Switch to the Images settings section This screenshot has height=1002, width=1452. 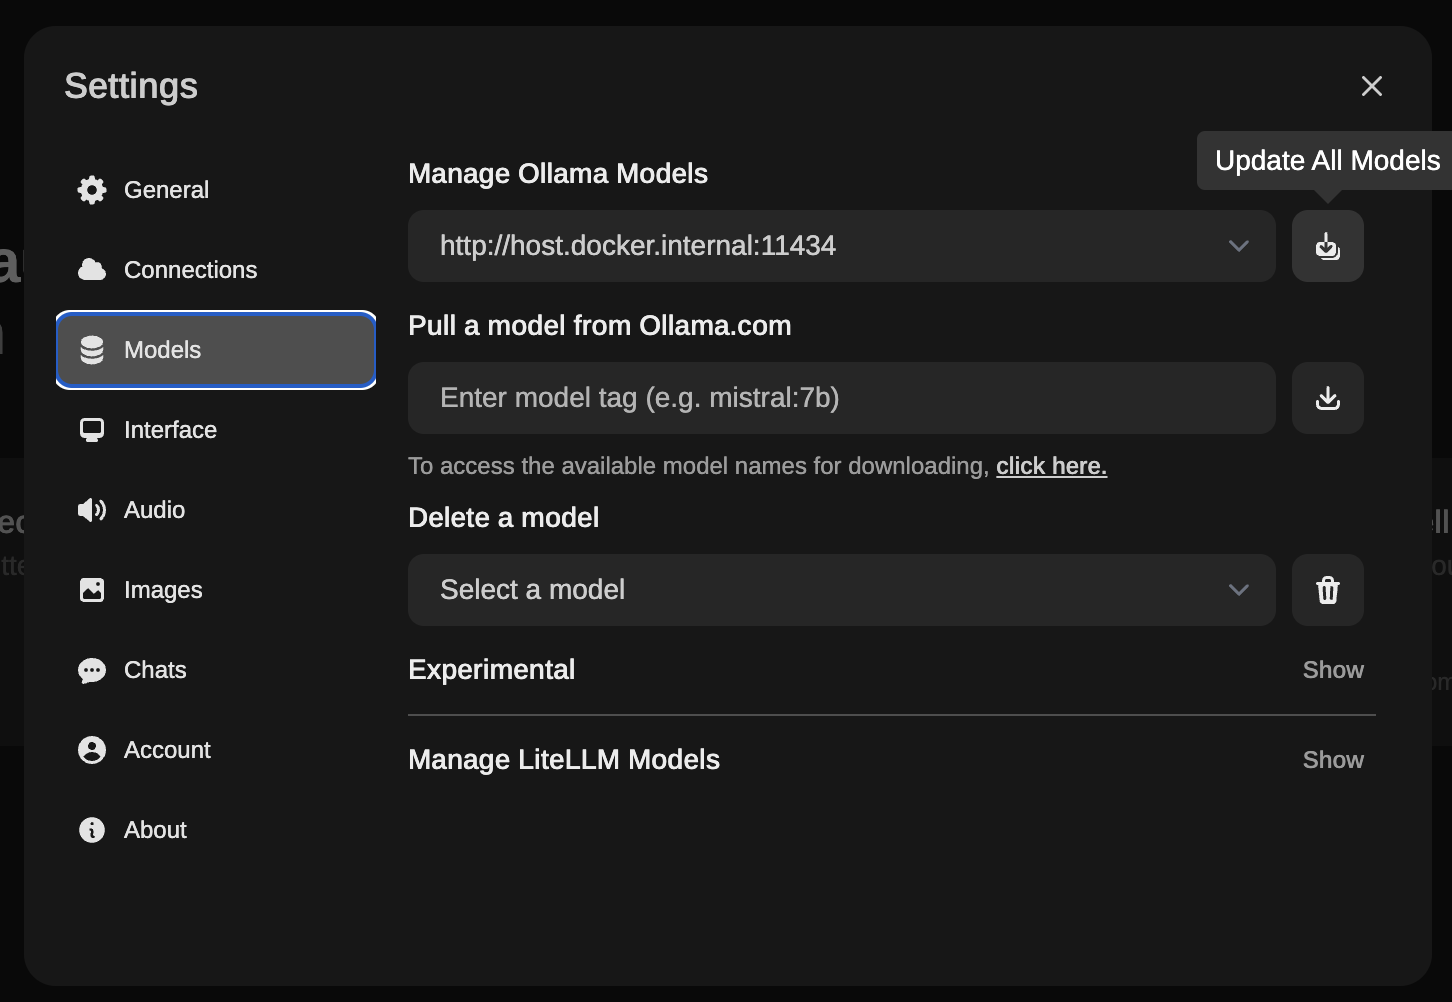[162, 589]
